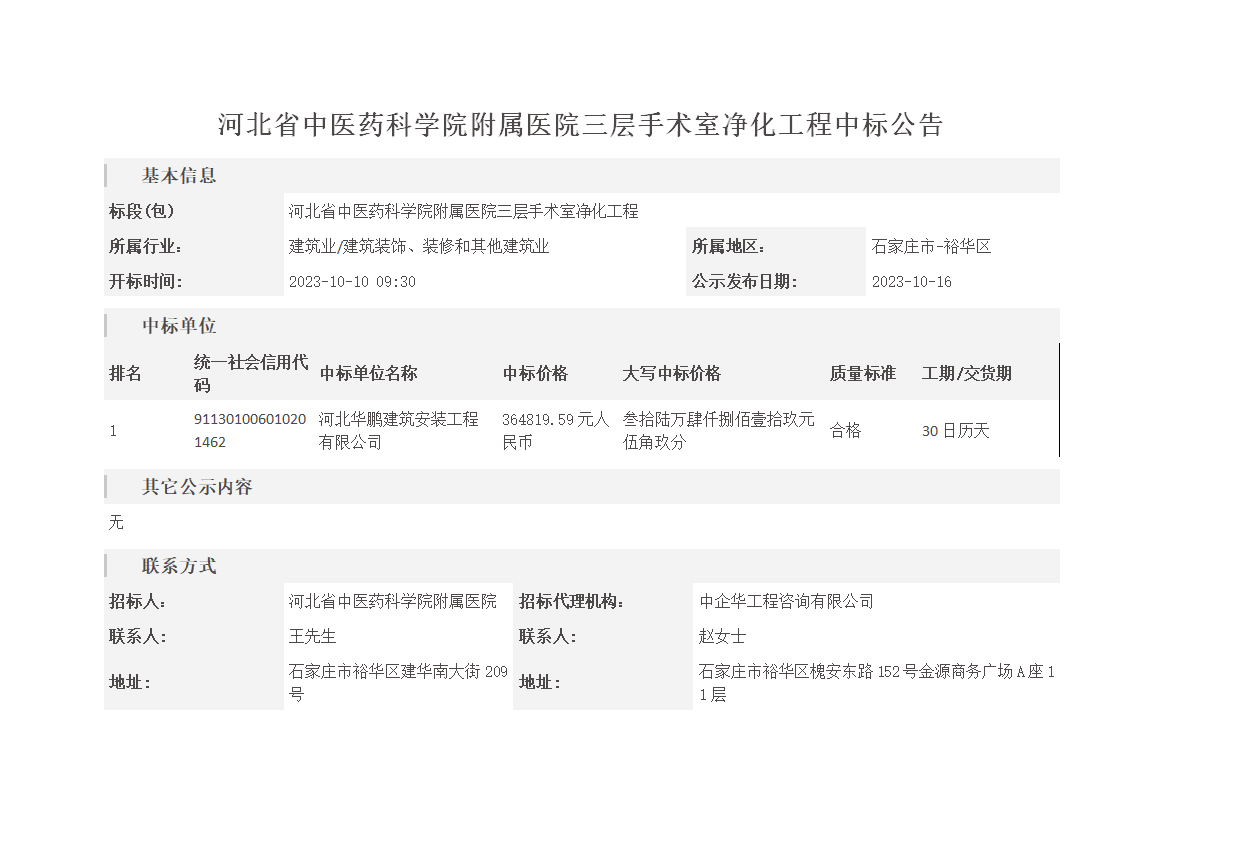
Task: Click the agency address on 槐安东路
Action: coord(876,682)
